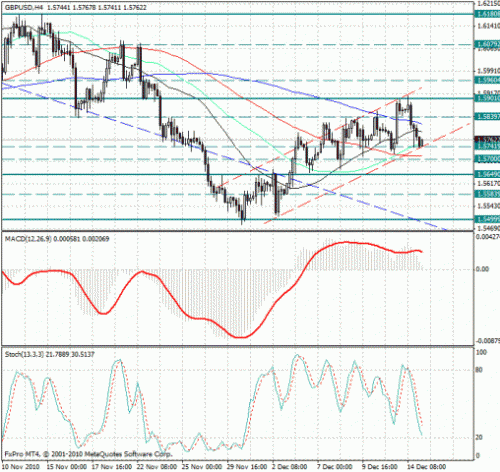
Task: Click the 1.5499 bottom level tag
Action: pyautogui.click(x=487, y=219)
